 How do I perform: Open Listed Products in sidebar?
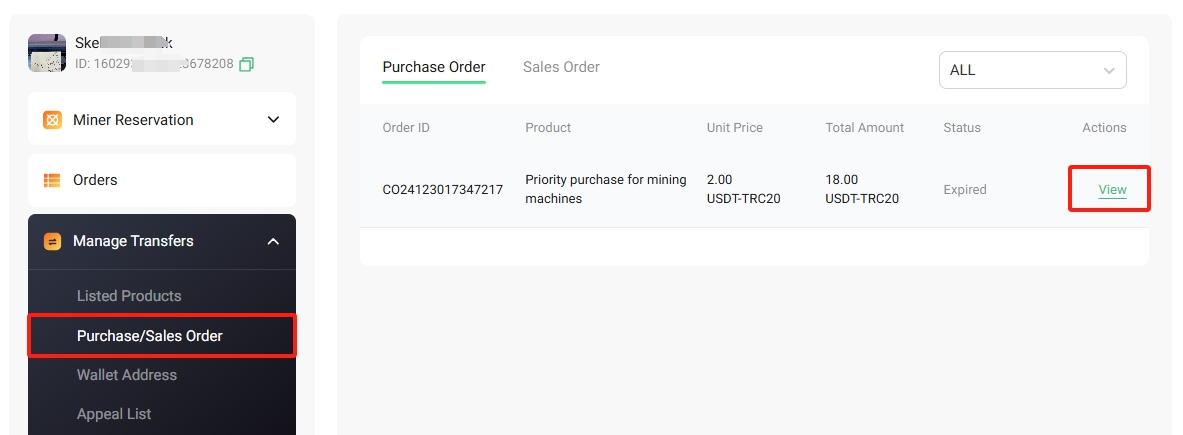tap(129, 296)
